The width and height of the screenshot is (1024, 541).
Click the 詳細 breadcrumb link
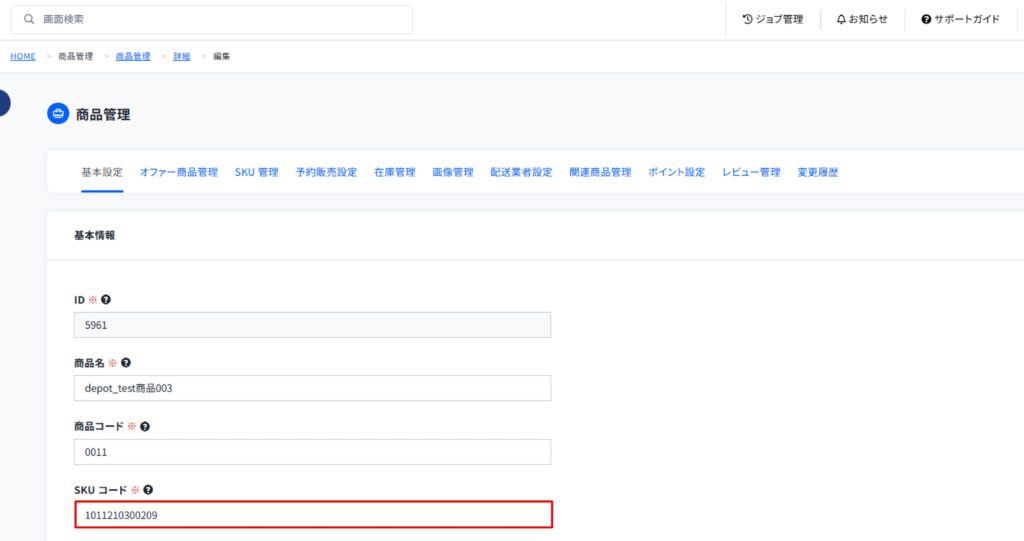(183, 56)
